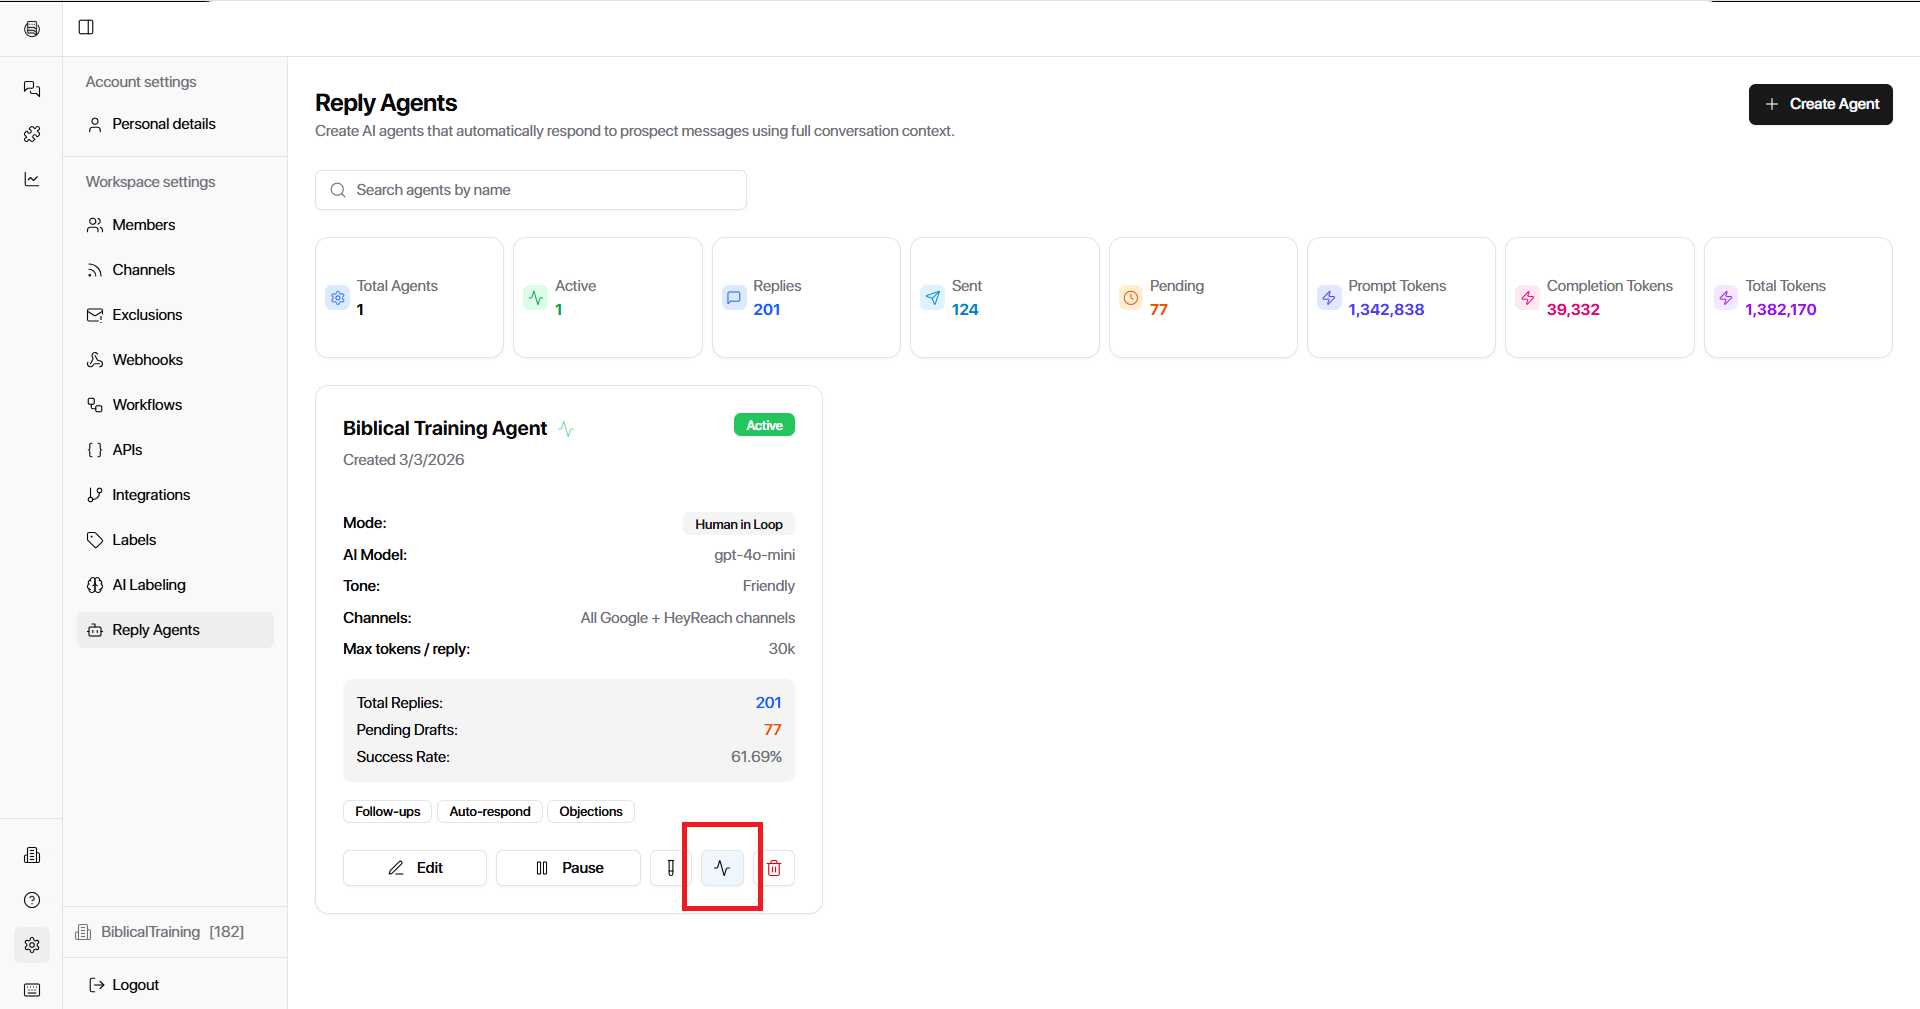This screenshot has height=1009, width=1920.
Task: Edit the Biblical Training Agent
Action: pyautogui.click(x=415, y=868)
